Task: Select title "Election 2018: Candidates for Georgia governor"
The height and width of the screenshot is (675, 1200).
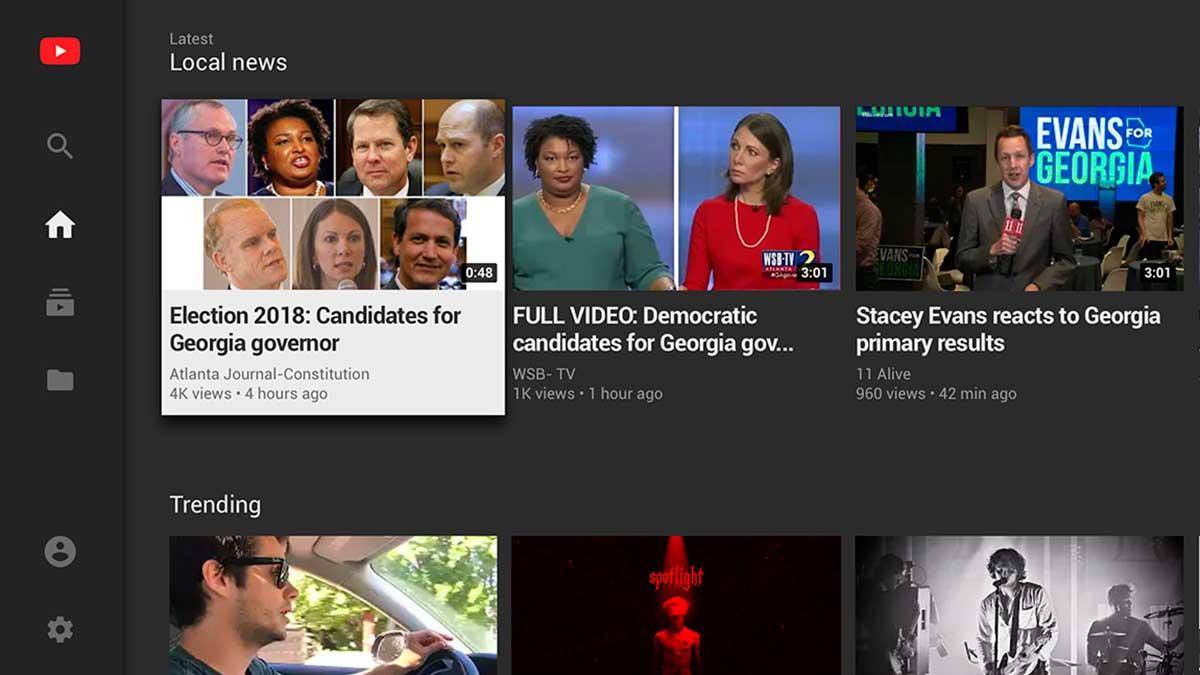Action: 315,329
